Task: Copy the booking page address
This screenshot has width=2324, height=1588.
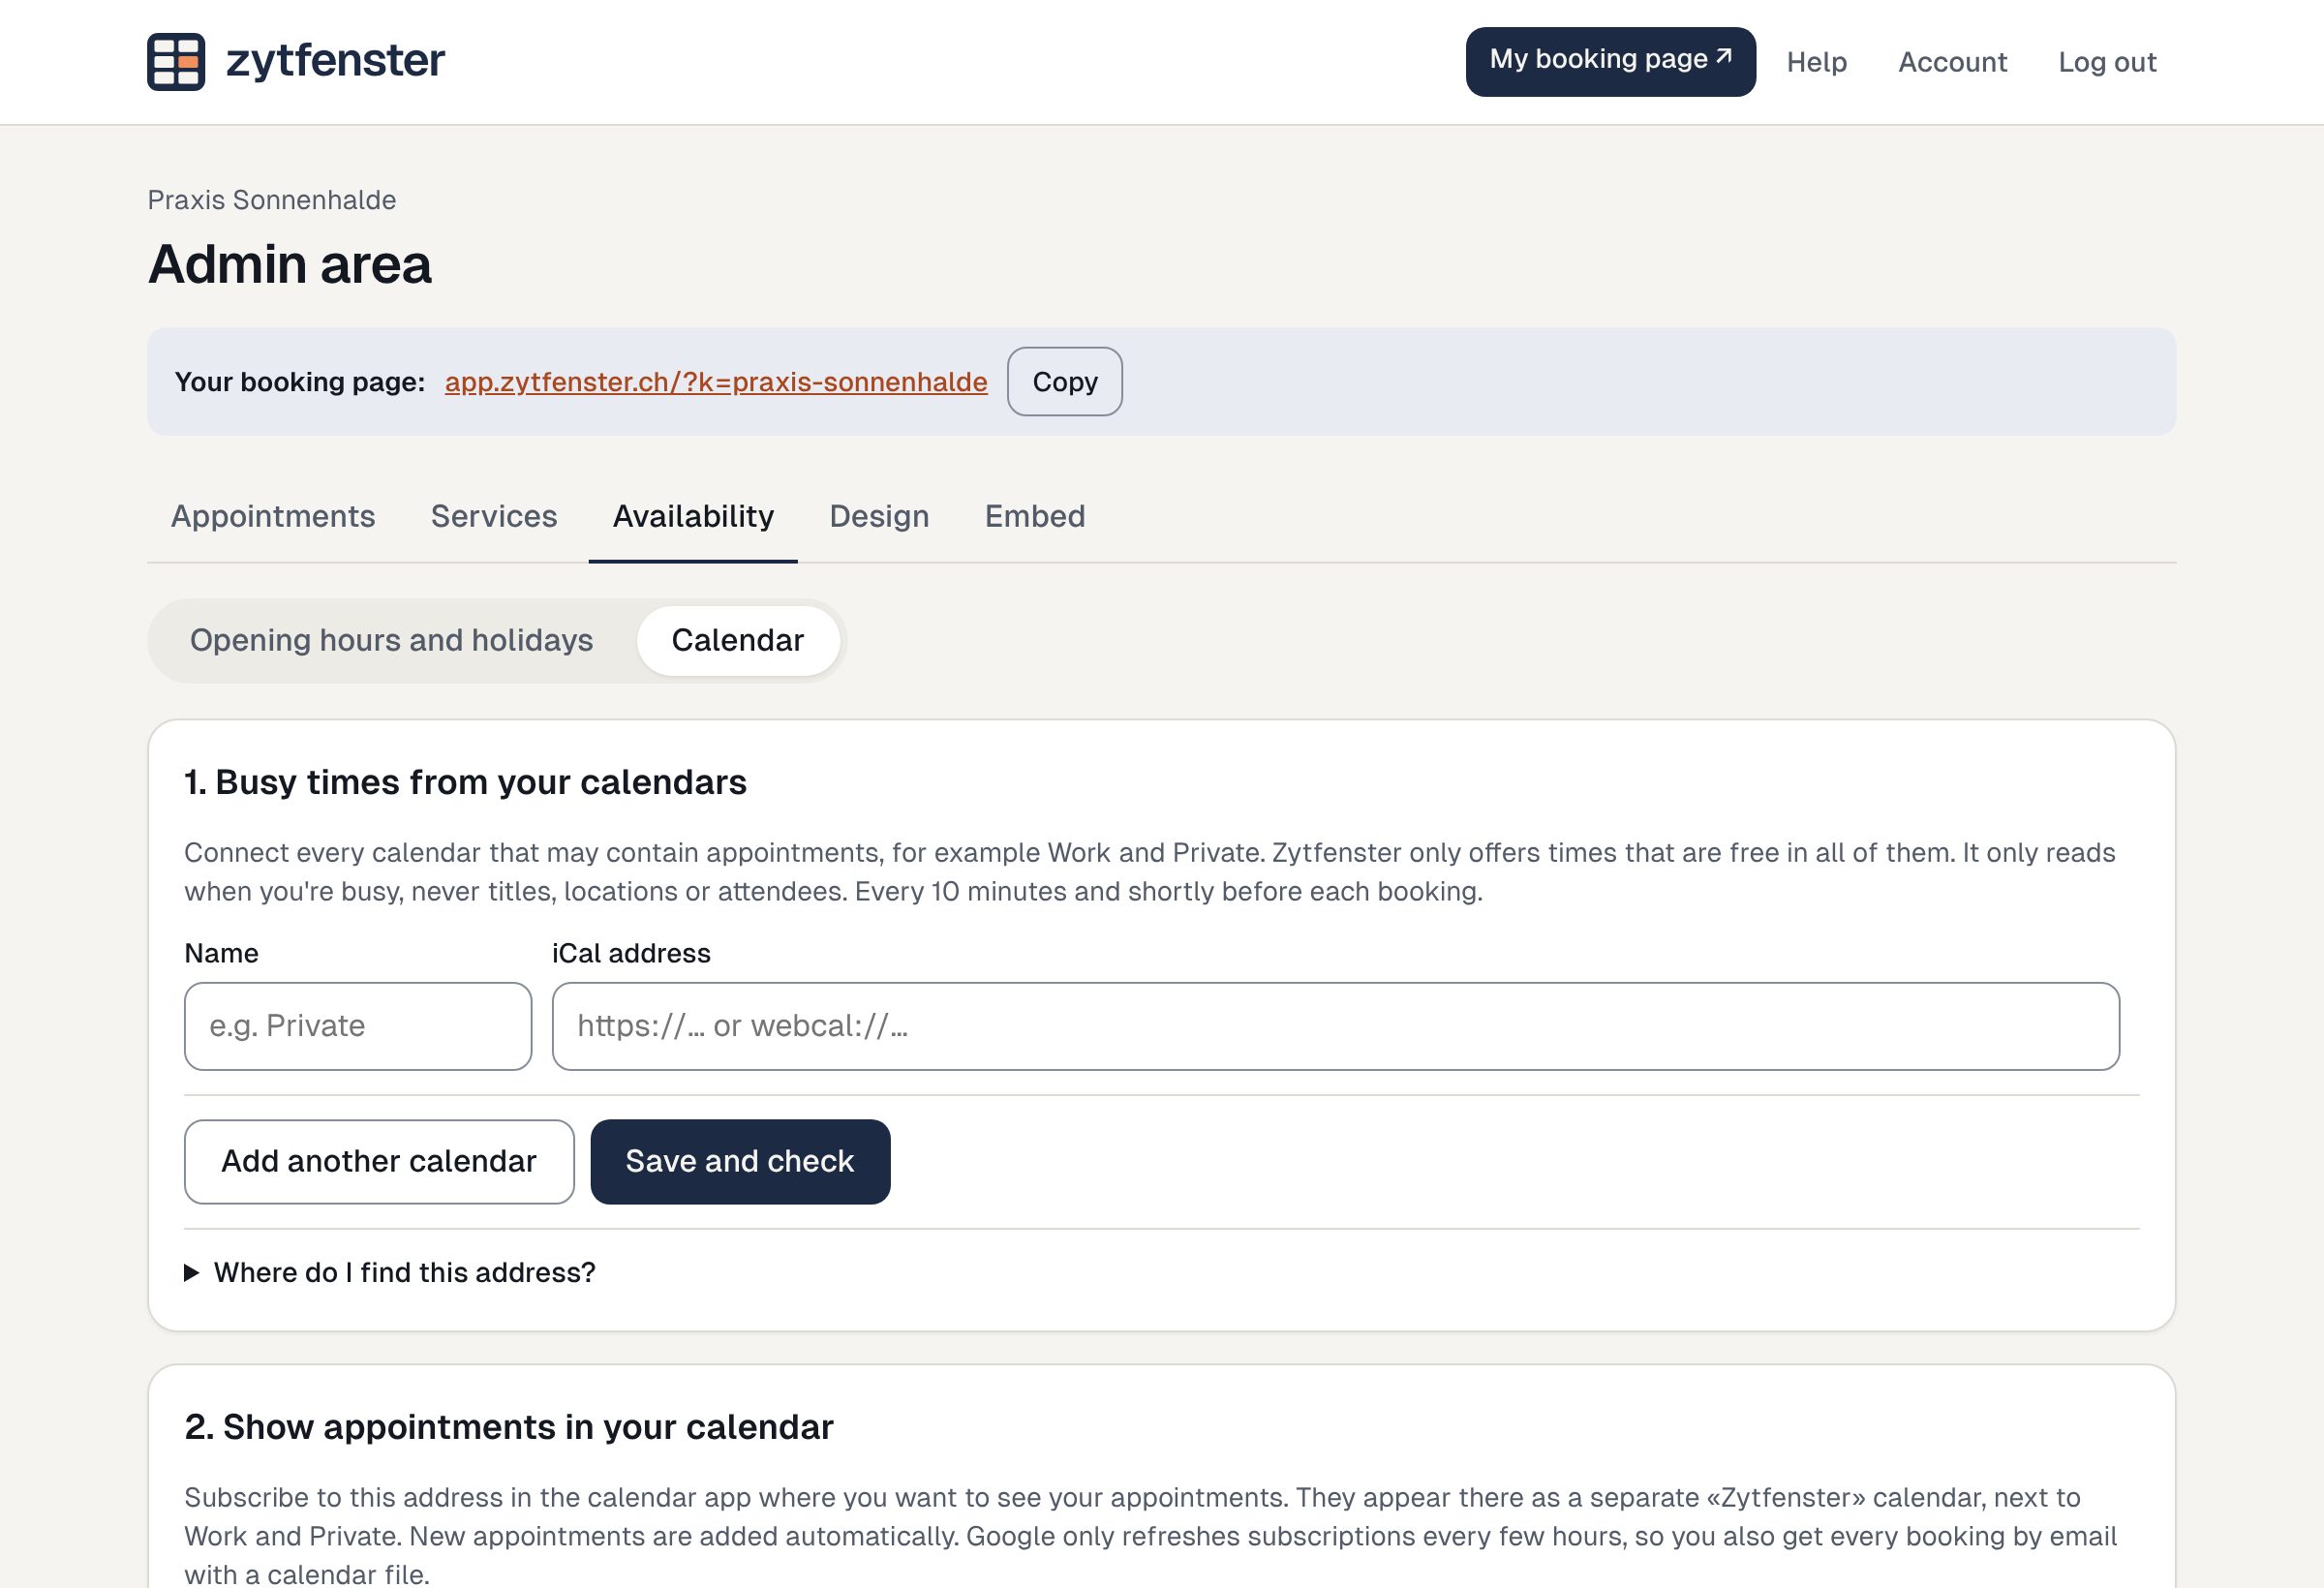Action: (1064, 382)
